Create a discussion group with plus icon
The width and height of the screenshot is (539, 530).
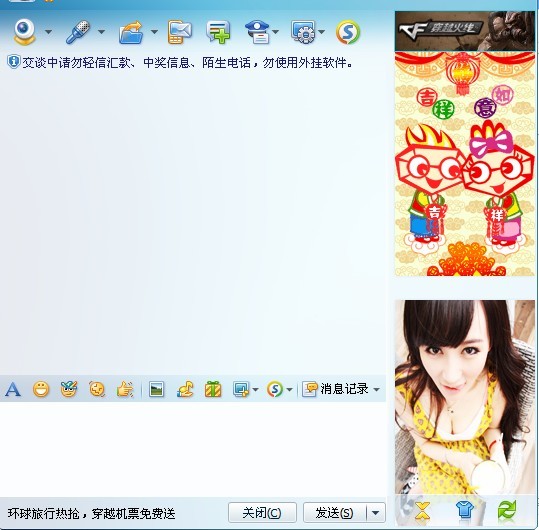click(218, 32)
